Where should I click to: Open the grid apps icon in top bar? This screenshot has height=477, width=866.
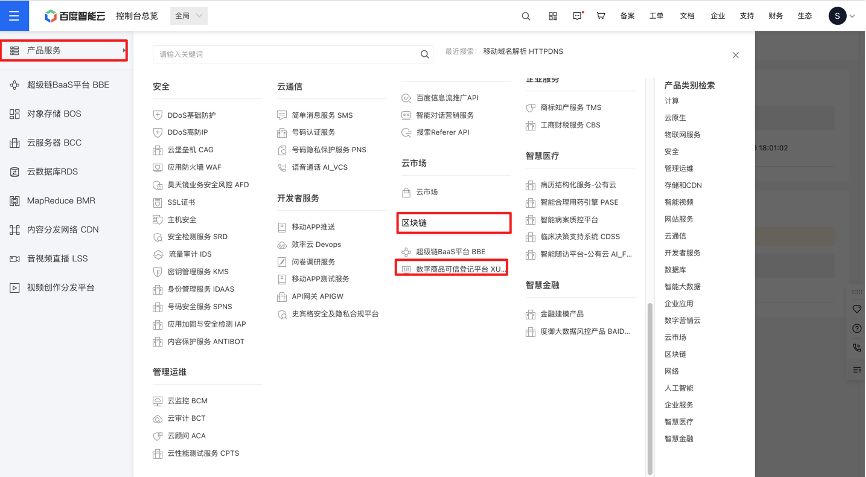tap(553, 16)
